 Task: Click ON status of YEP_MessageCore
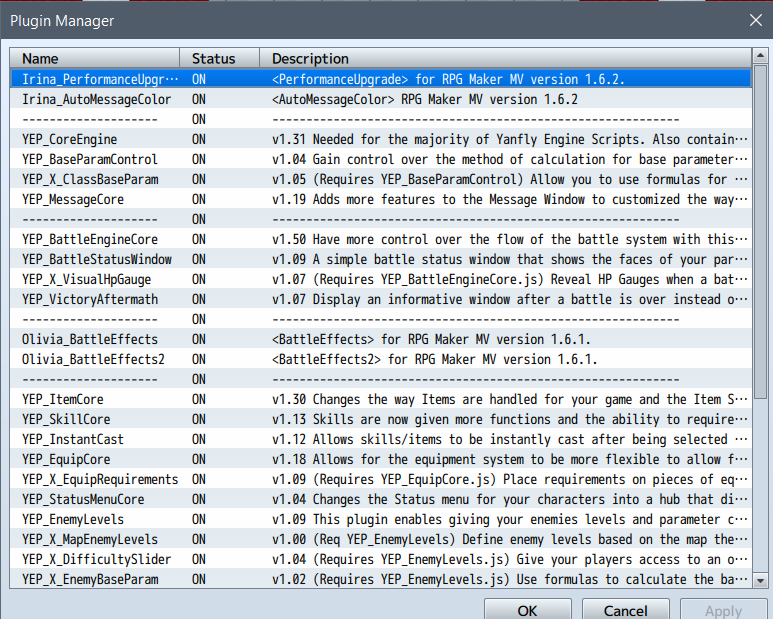coord(199,199)
